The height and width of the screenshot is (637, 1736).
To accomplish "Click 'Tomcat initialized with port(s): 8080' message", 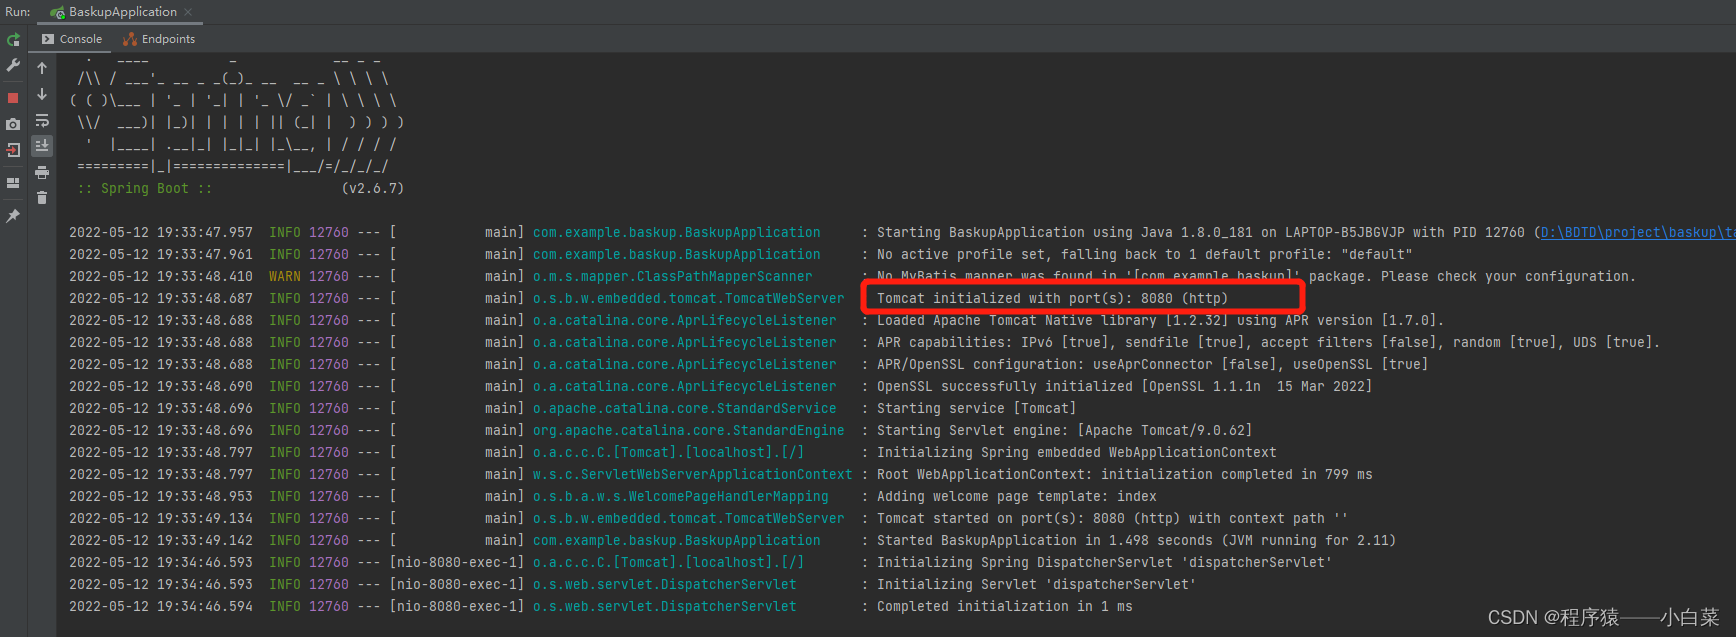I will coord(1052,298).
